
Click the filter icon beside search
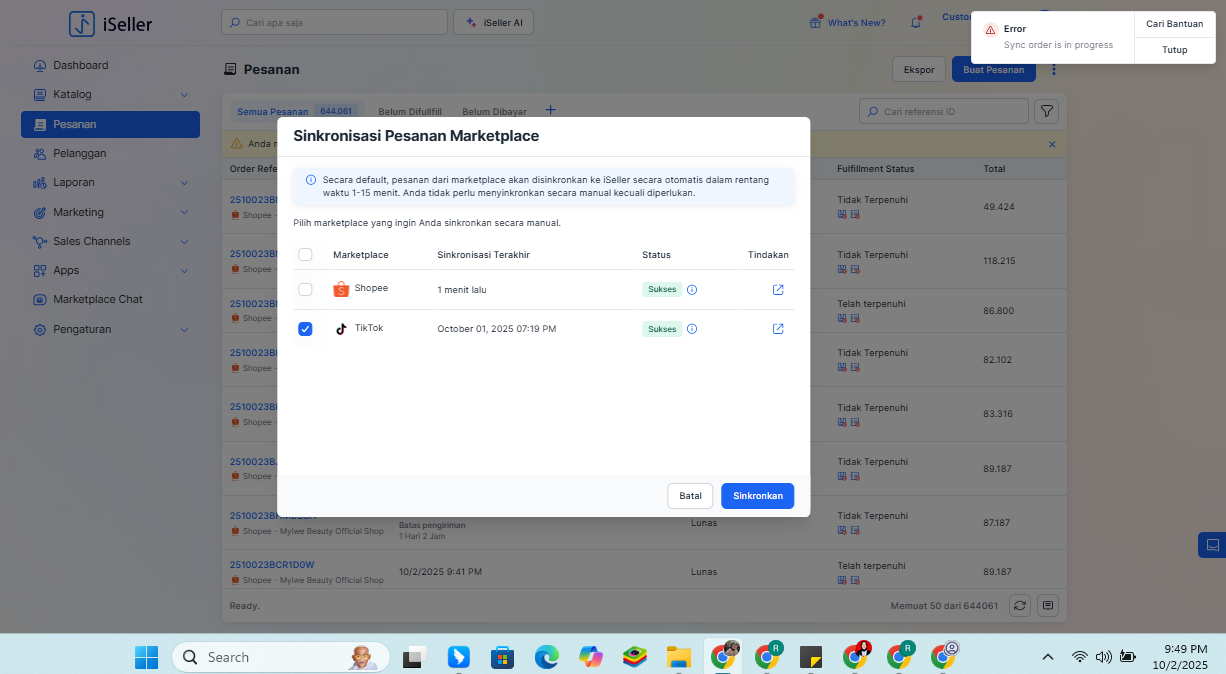pyautogui.click(x=1046, y=112)
